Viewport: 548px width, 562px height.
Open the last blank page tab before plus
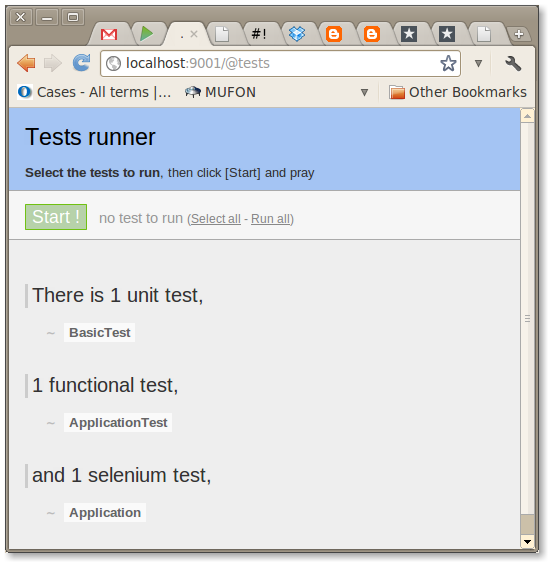tap(484, 34)
